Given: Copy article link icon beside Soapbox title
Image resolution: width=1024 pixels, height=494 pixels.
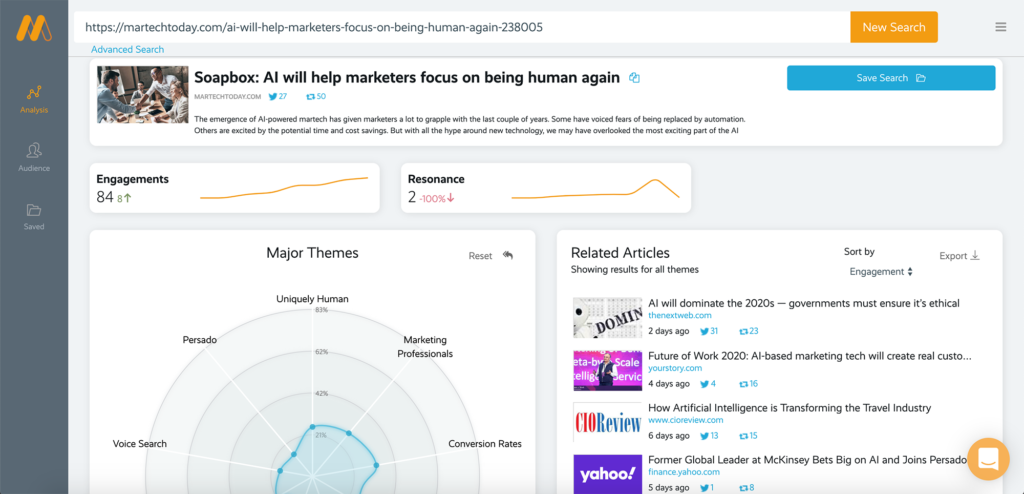Looking at the screenshot, I should pos(634,78).
